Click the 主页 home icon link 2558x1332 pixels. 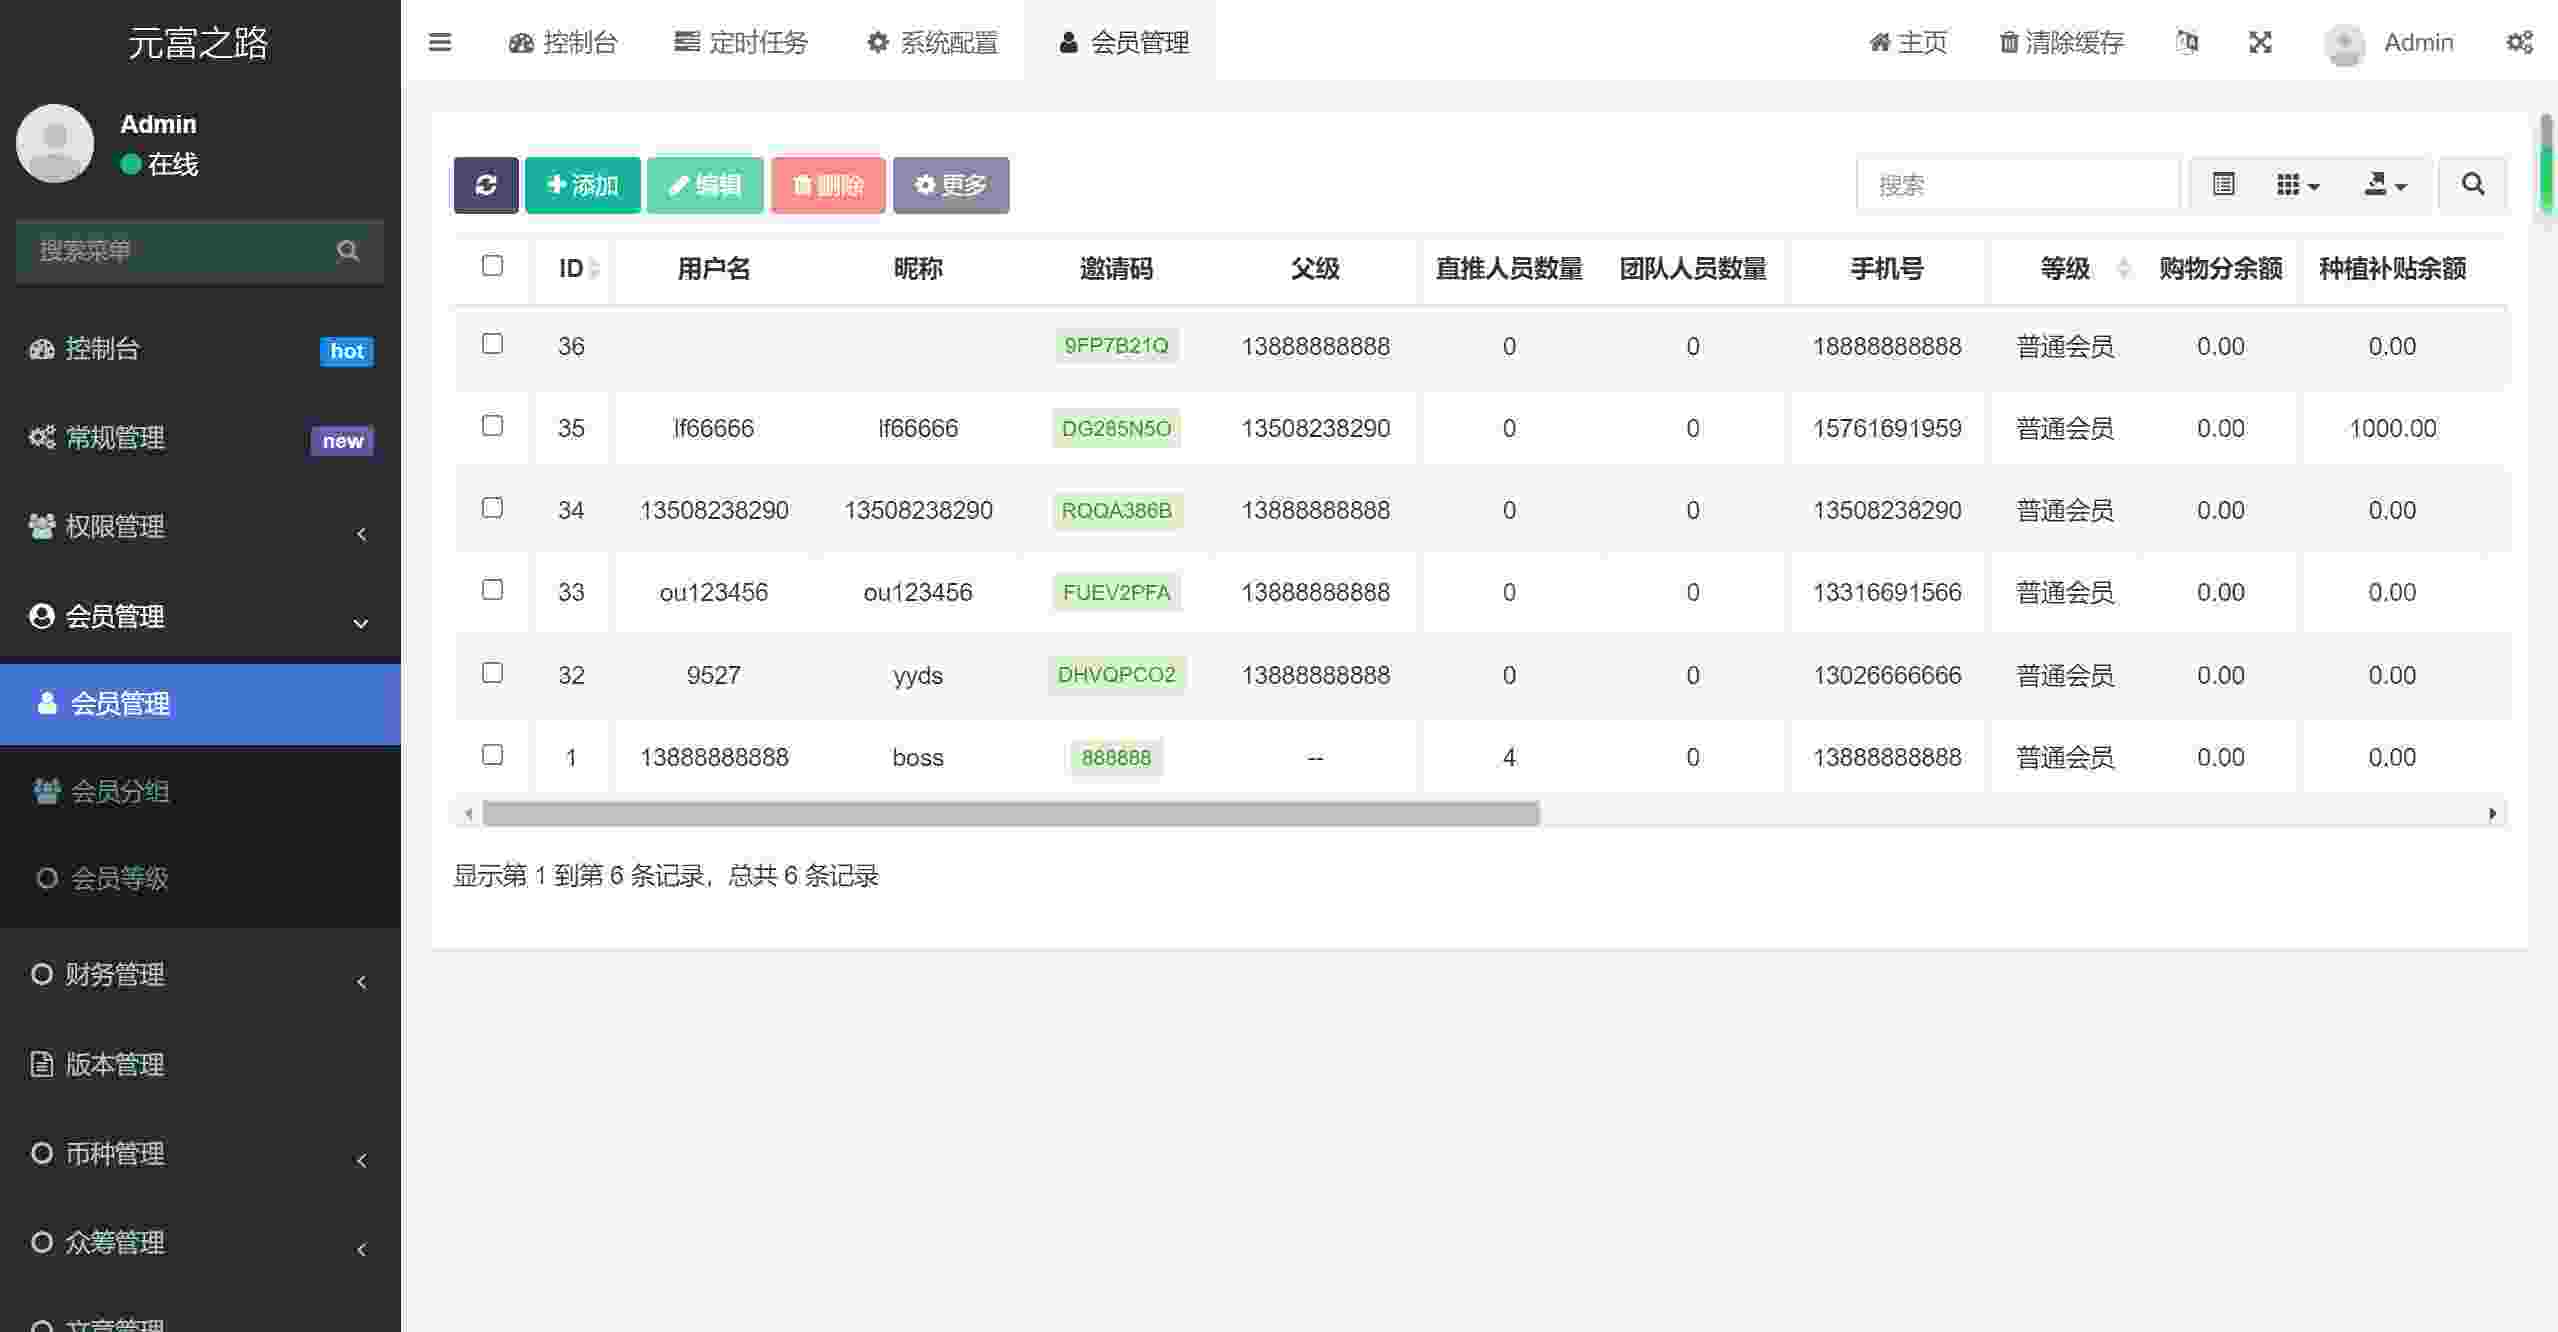(x=1908, y=42)
